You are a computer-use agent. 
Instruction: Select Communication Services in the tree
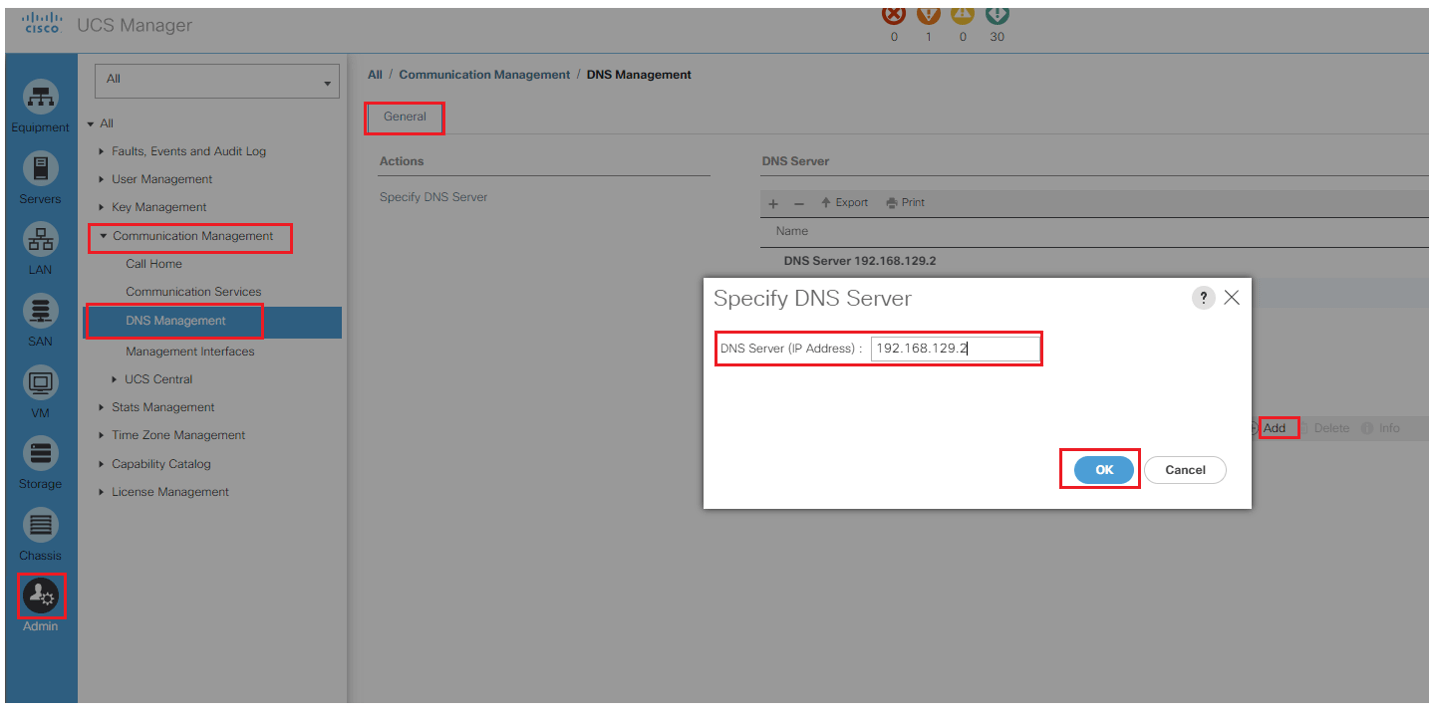pyautogui.click(x=194, y=292)
